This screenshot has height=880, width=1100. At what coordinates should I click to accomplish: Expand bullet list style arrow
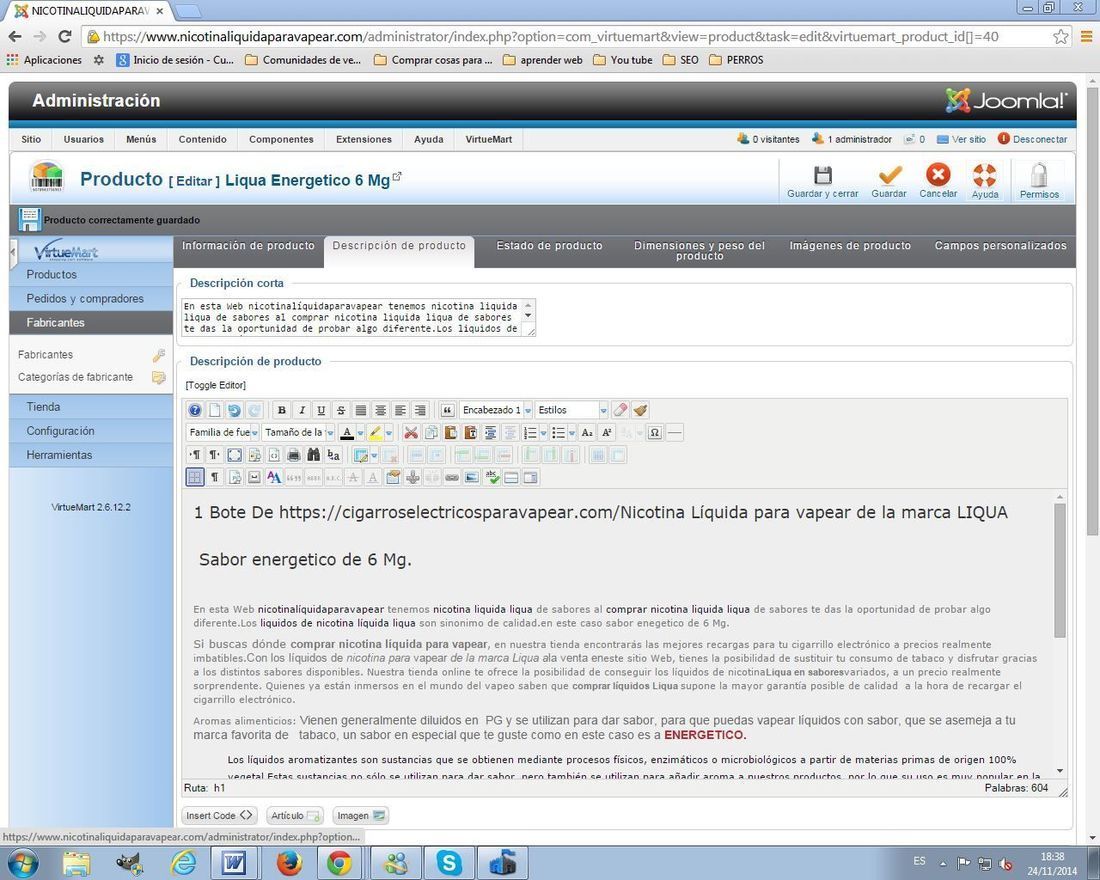pyautogui.click(x=572, y=433)
